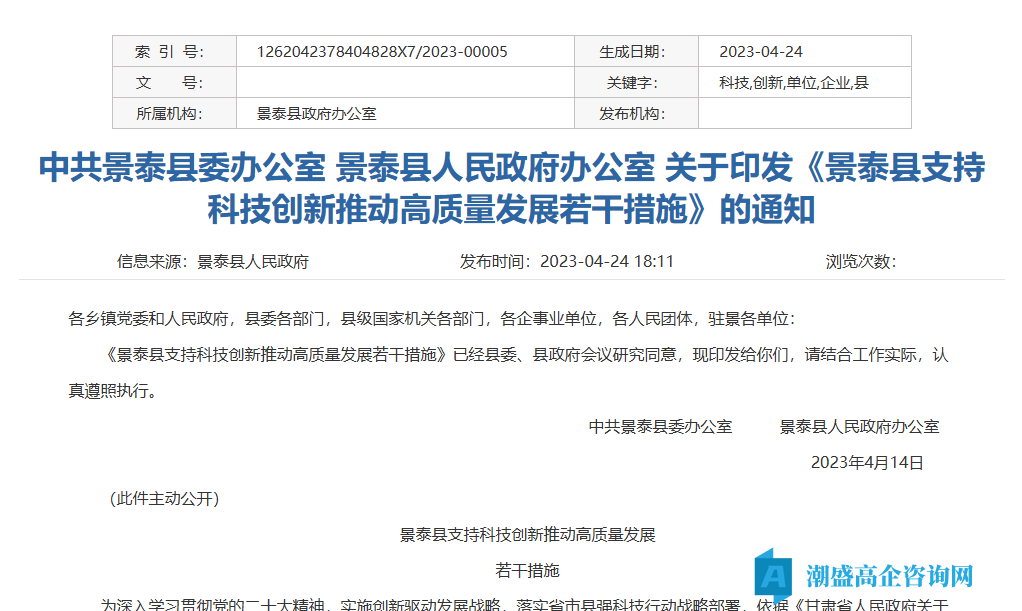Click the salutation line starting 各乡镇党委和人民政府

[432, 319]
